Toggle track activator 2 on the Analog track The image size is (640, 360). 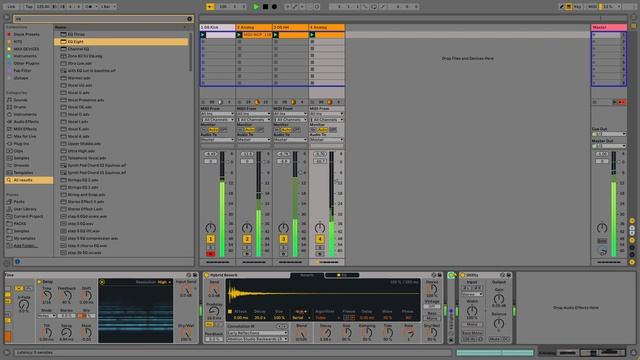247,239
